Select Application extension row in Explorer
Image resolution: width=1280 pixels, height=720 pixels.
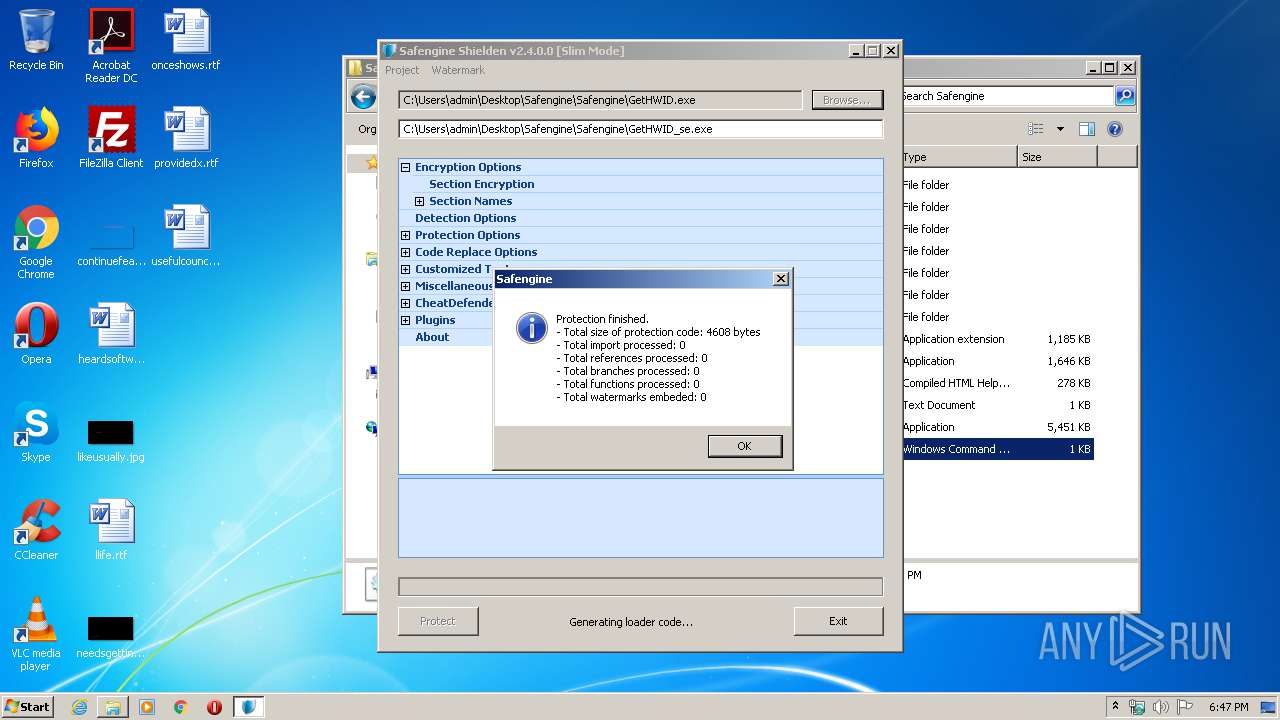coord(997,339)
